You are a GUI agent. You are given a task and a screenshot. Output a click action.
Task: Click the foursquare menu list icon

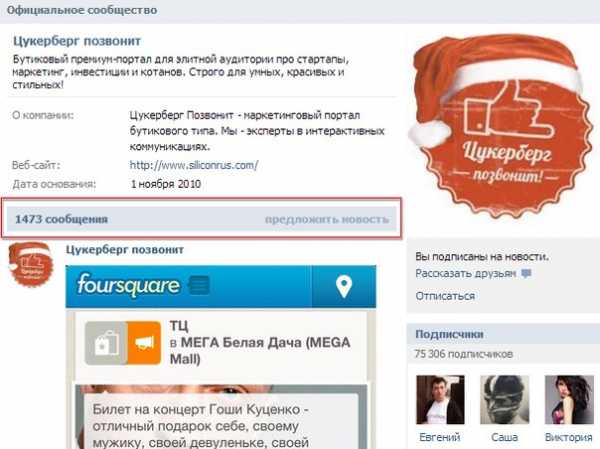point(200,286)
